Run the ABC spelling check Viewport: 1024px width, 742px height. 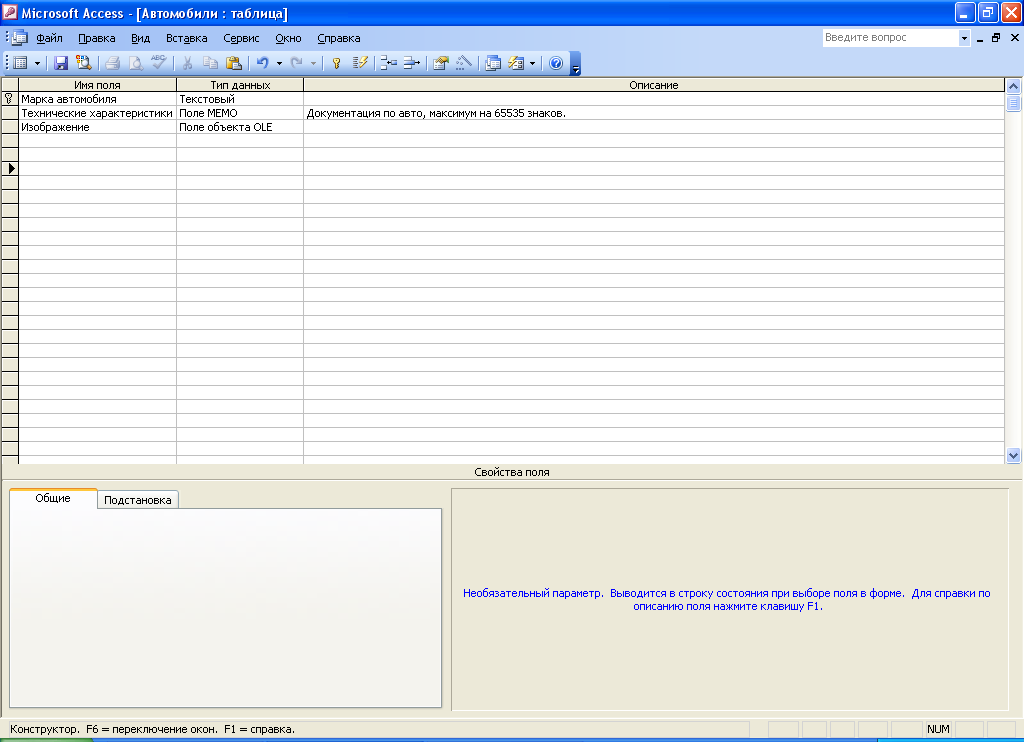pos(159,63)
